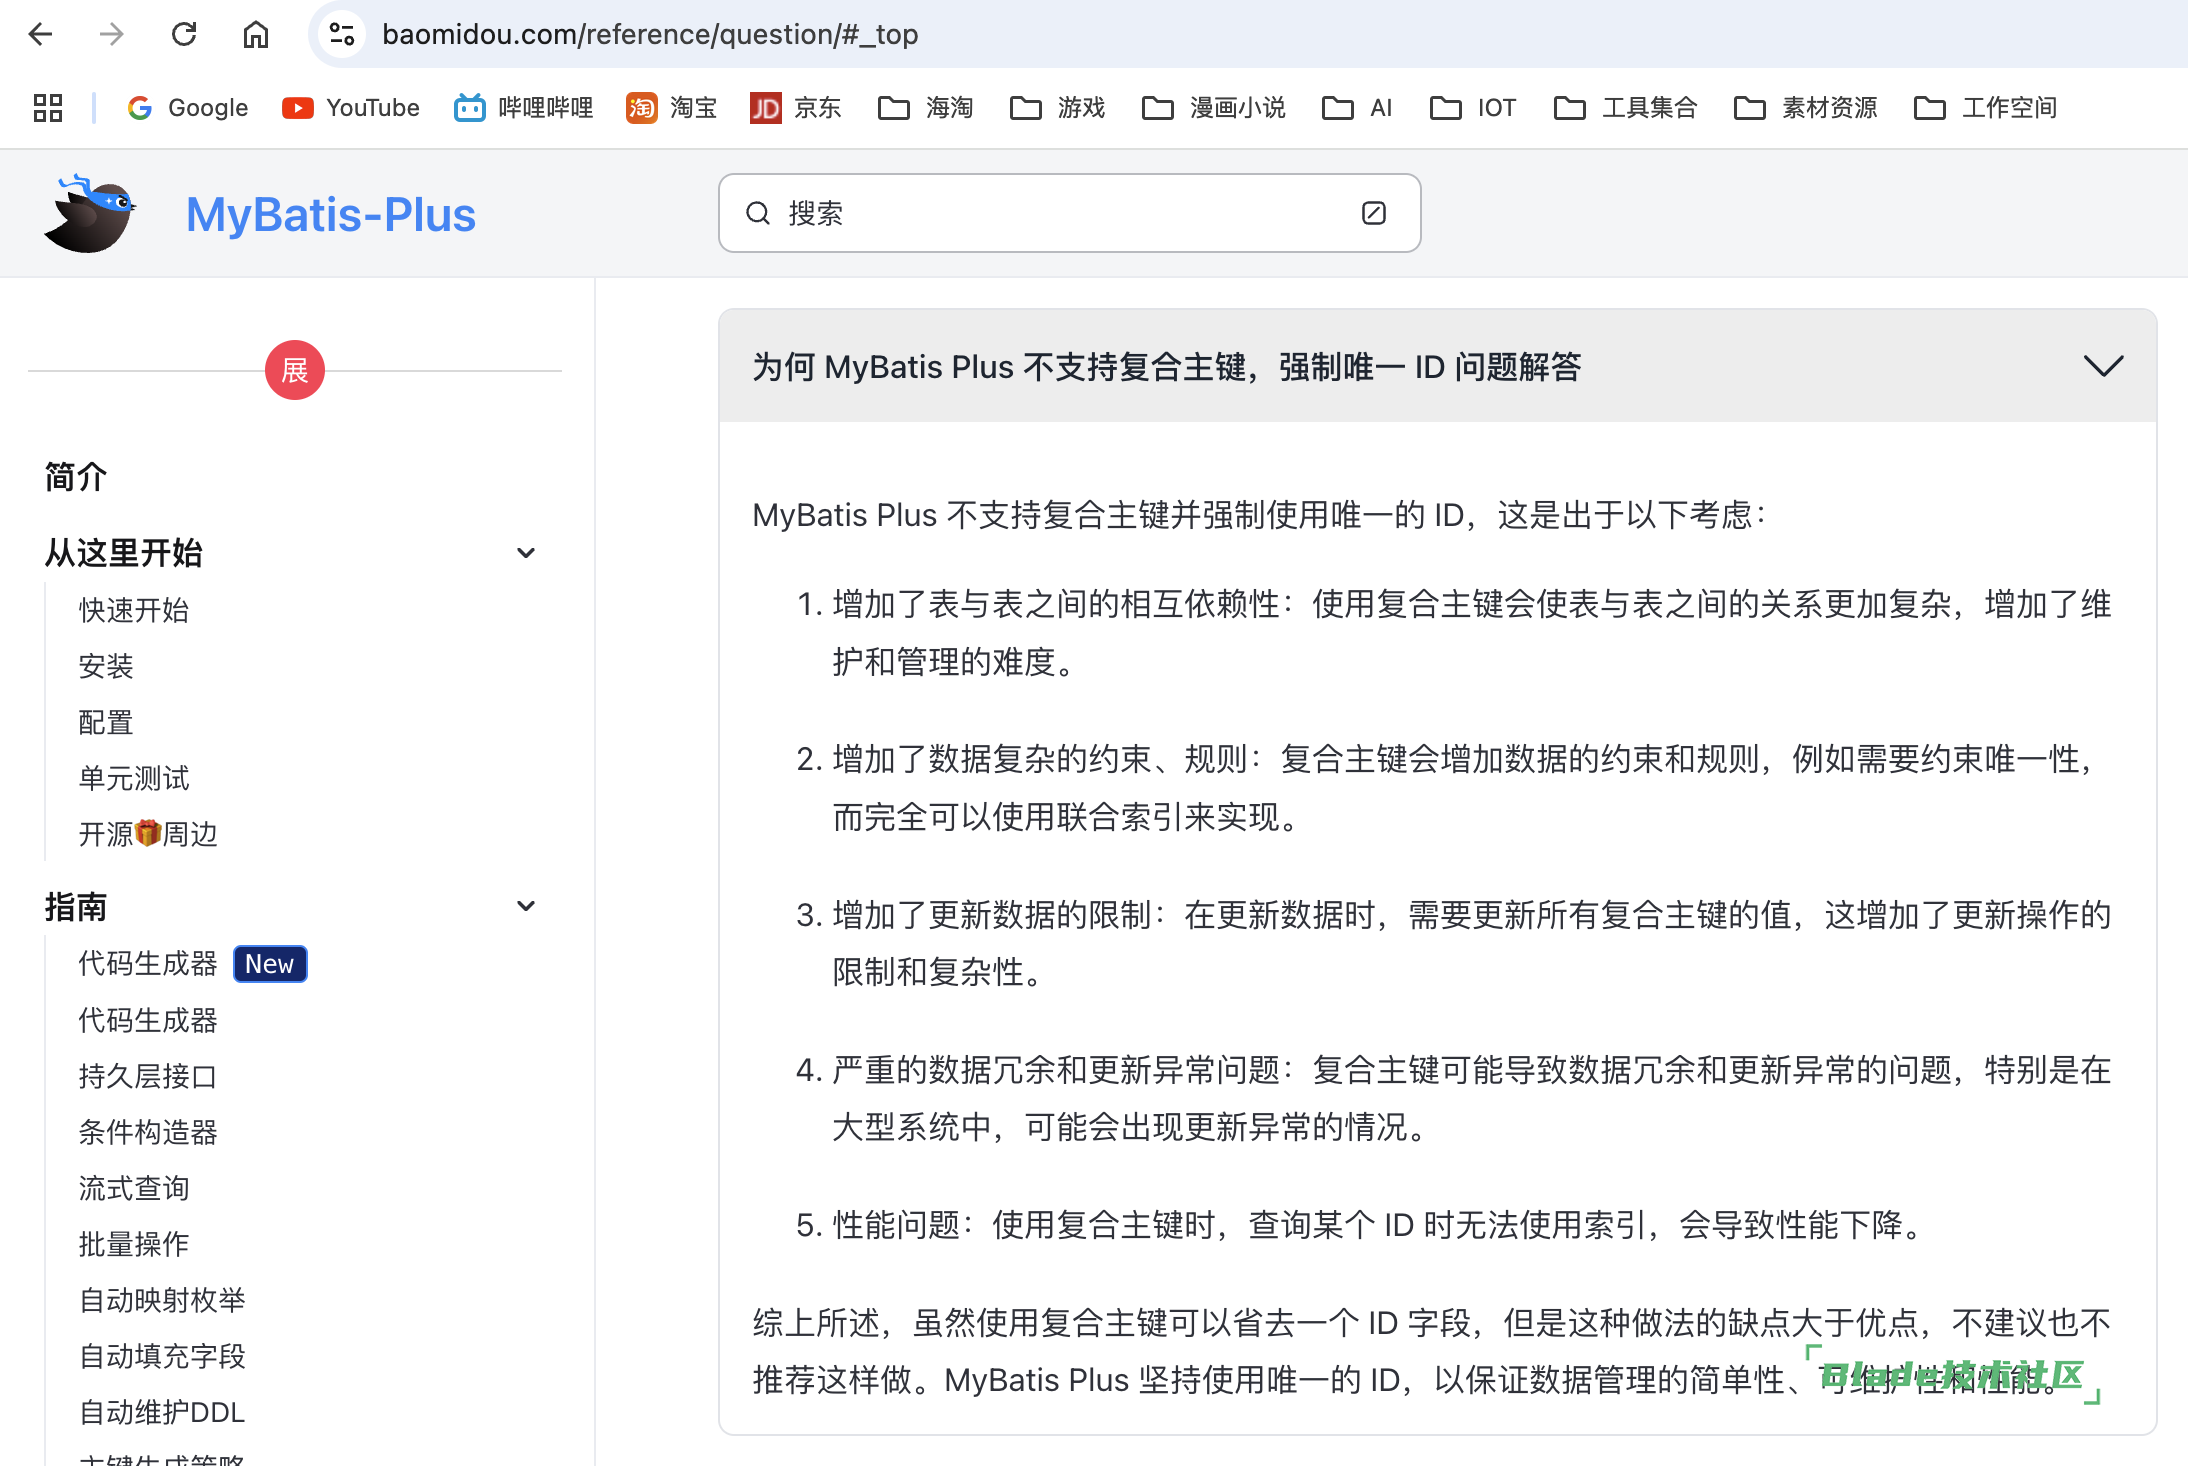Image resolution: width=2188 pixels, height=1466 pixels.
Task: Open 安装 in sidebar
Action: tap(106, 666)
